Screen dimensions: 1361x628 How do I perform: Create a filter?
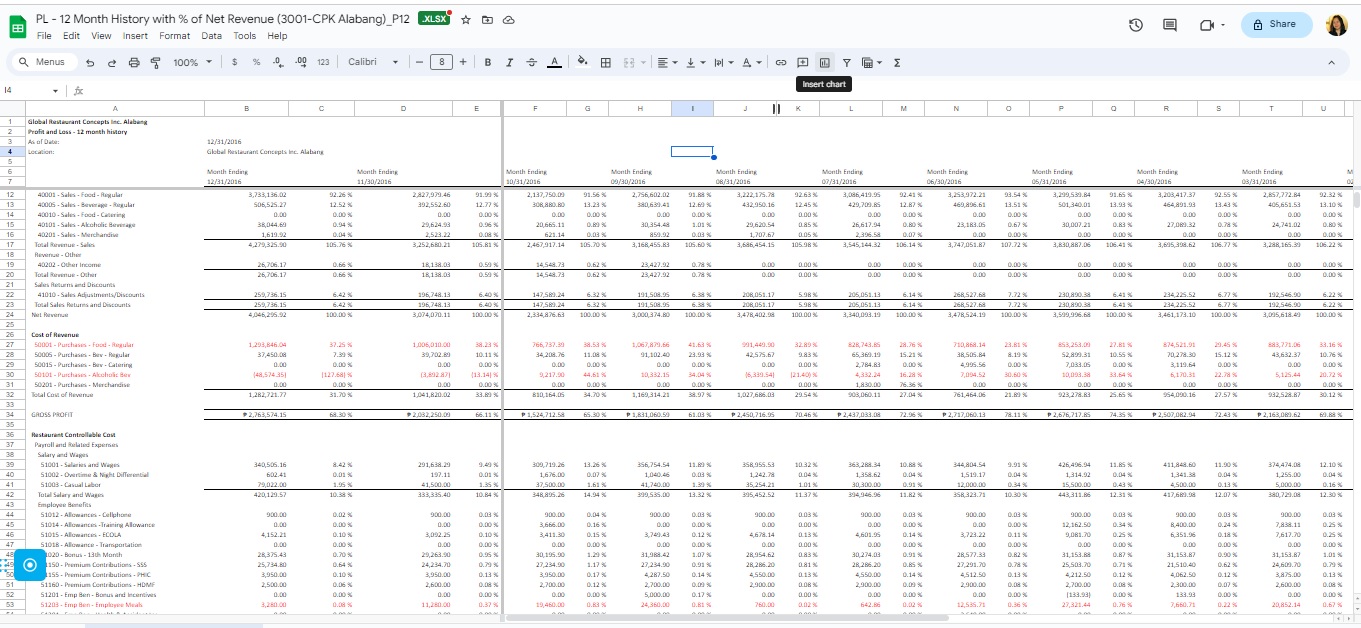click(846, 62)
